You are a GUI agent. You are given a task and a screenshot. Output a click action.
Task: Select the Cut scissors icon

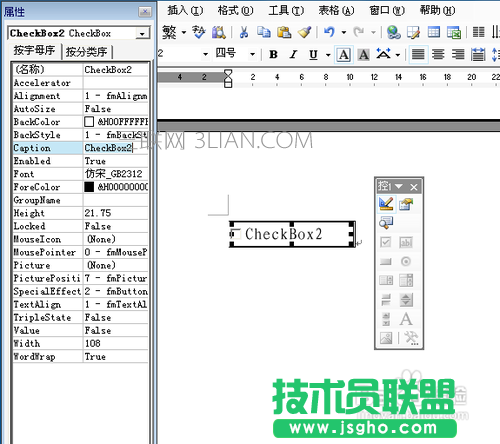pyautogui.click(x=244, y=32)
